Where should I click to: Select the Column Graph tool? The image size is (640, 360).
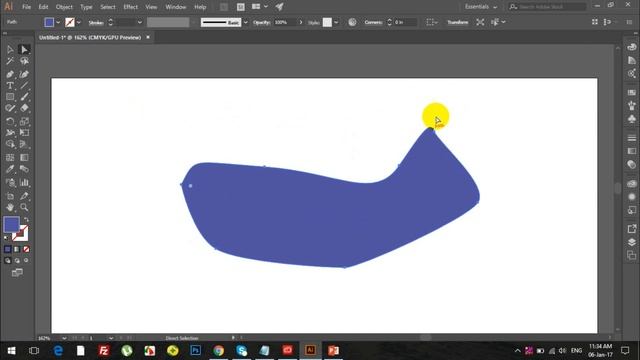24,182
